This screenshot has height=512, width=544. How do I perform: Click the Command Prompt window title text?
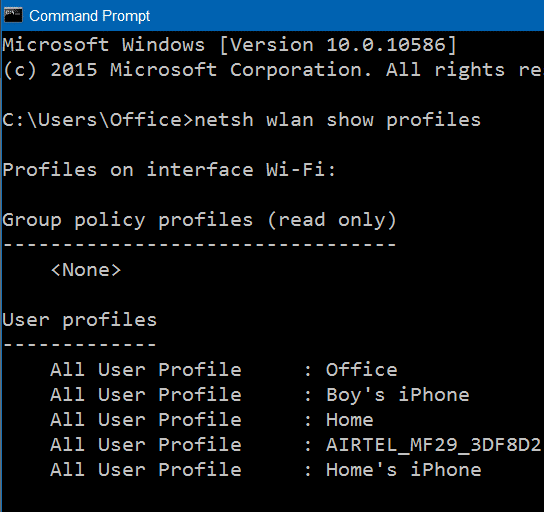click(90, 16)
